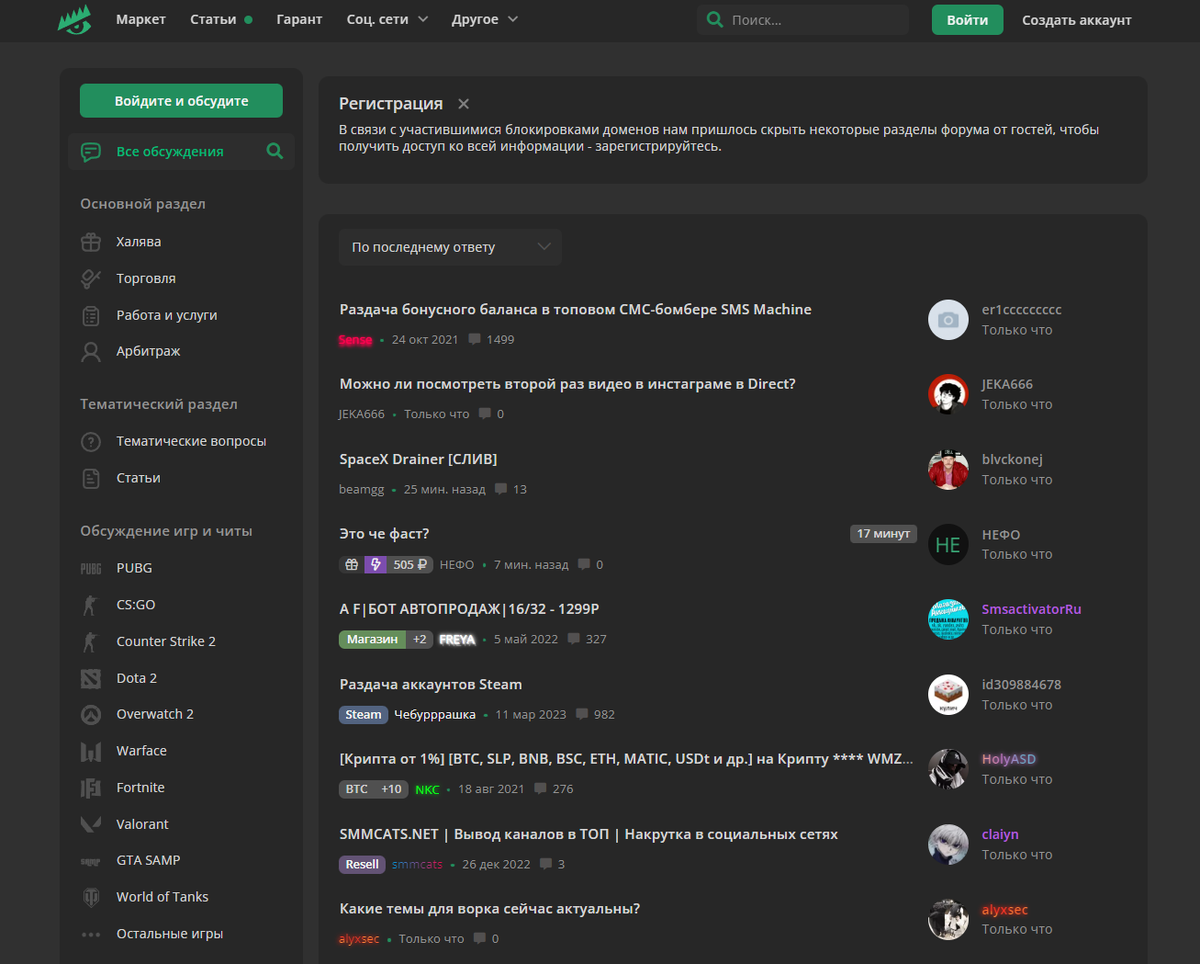The height and width of the screenshot is (964, 1200).
Task: Click the three-dots Остальные игры icon
Action: 91,934
